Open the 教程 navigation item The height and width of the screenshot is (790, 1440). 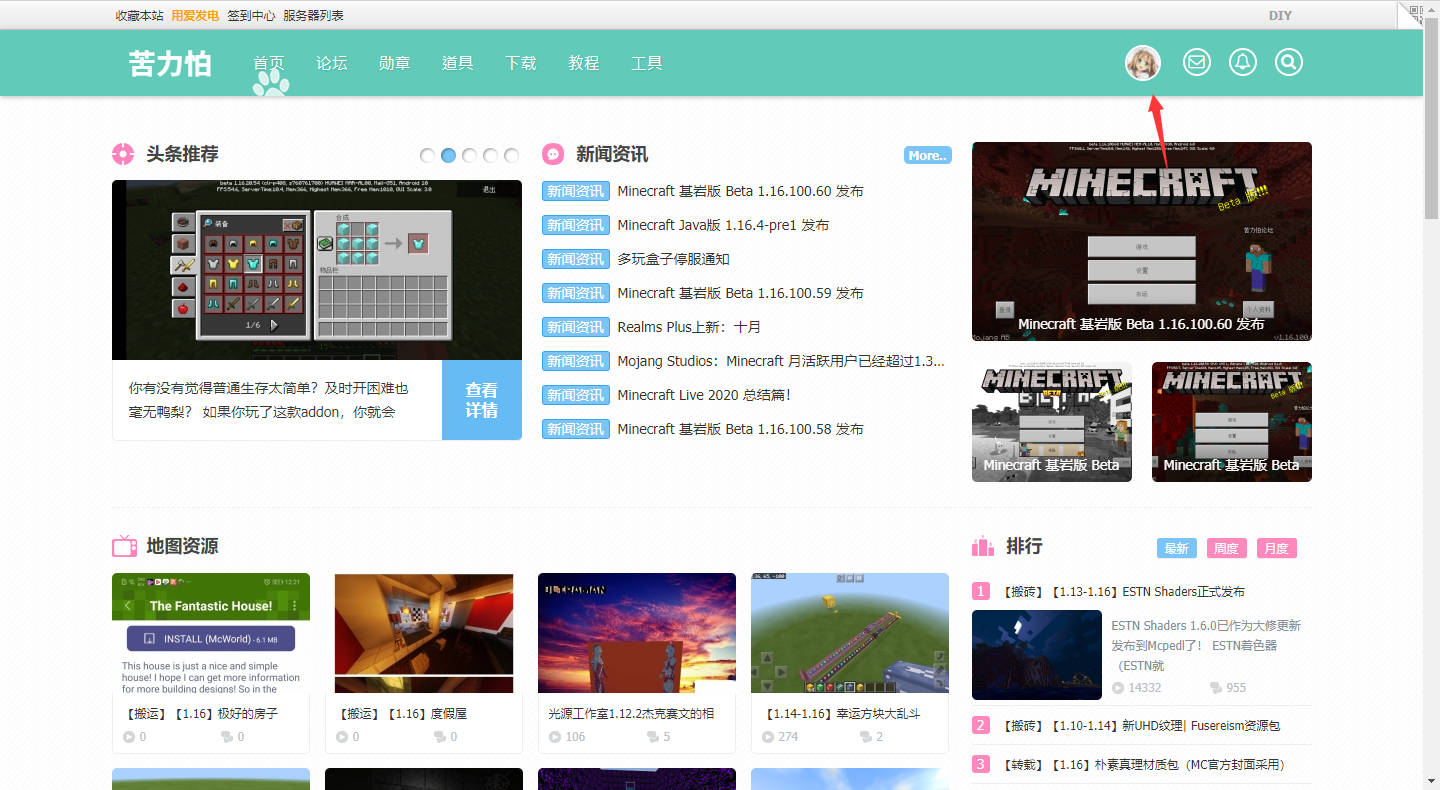pyautogui.click(x=584, y=63)
